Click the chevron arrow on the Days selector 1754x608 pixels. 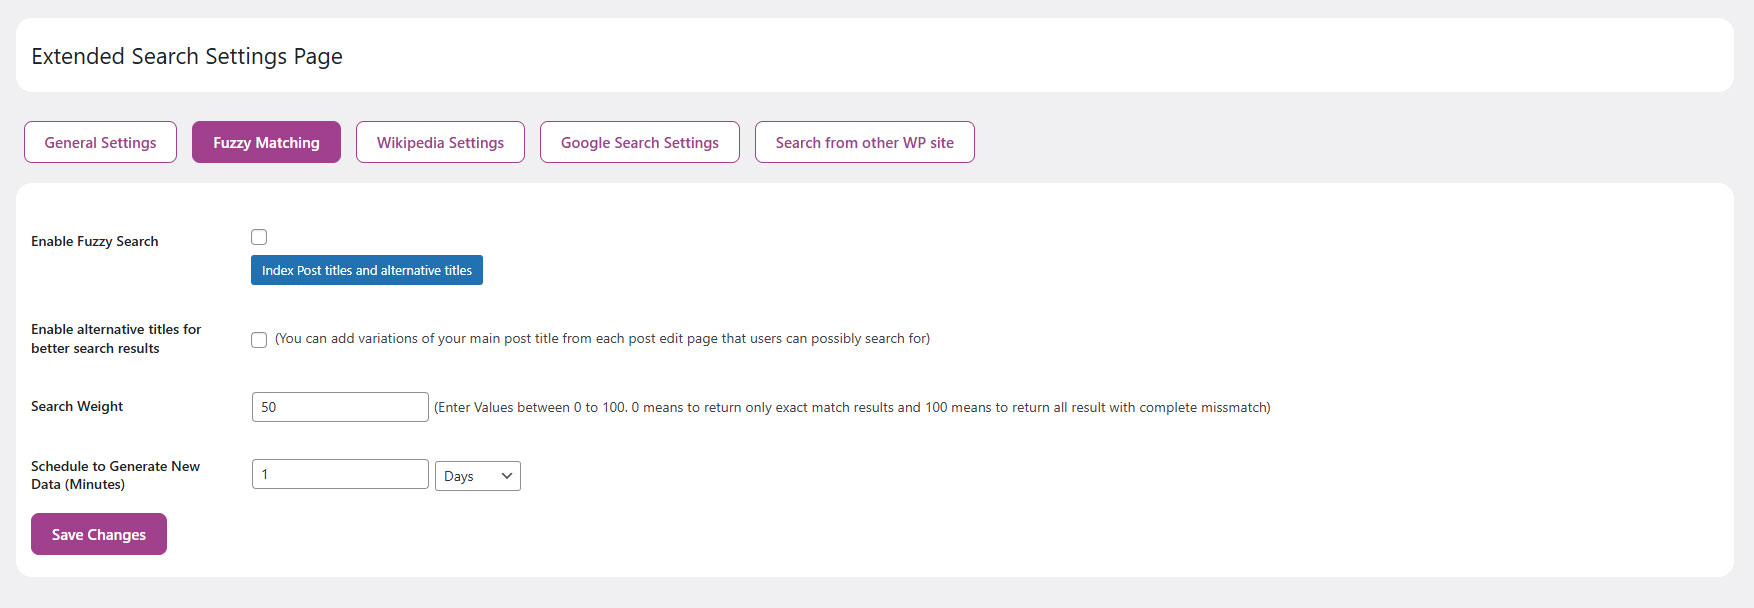[x=507, y=476]
